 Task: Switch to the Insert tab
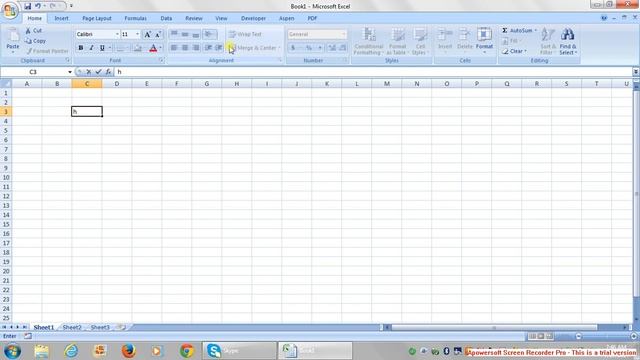(61, 18)
